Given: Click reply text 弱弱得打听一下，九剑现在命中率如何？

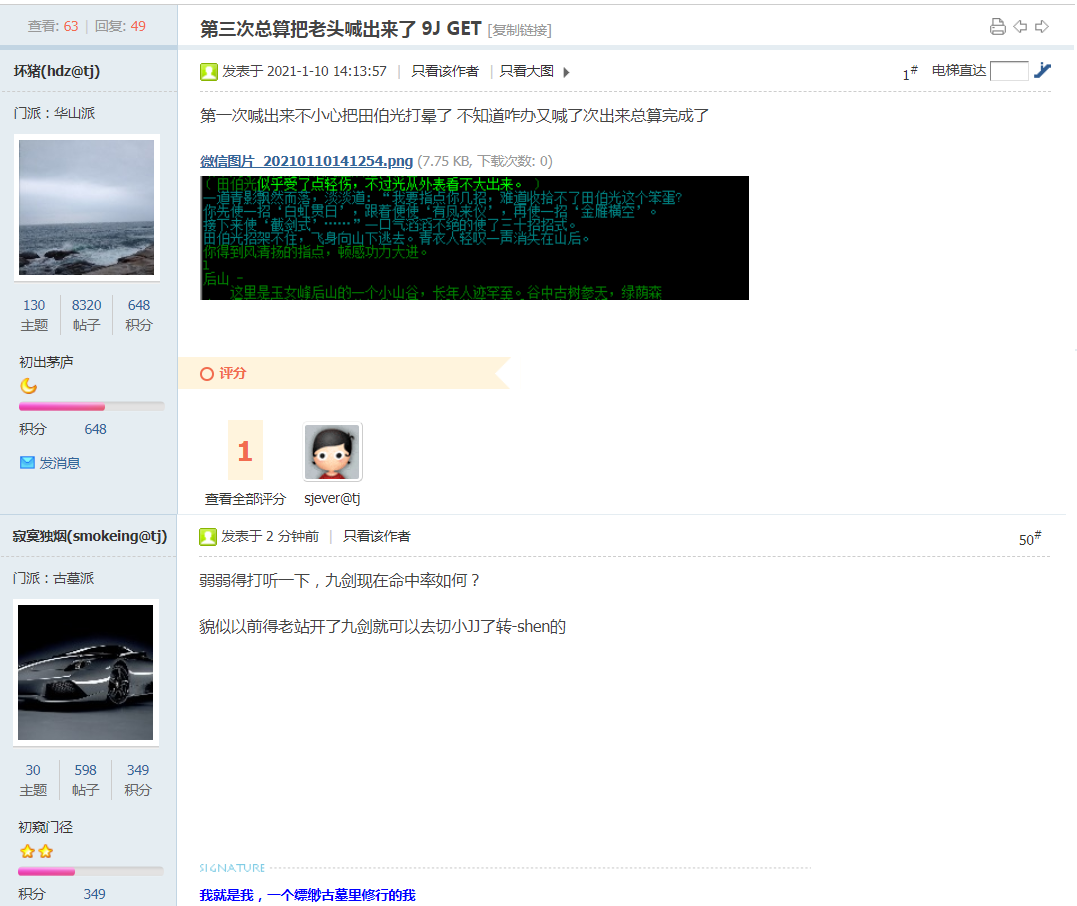Looking at the screenshot, I should tap(339, 581).
